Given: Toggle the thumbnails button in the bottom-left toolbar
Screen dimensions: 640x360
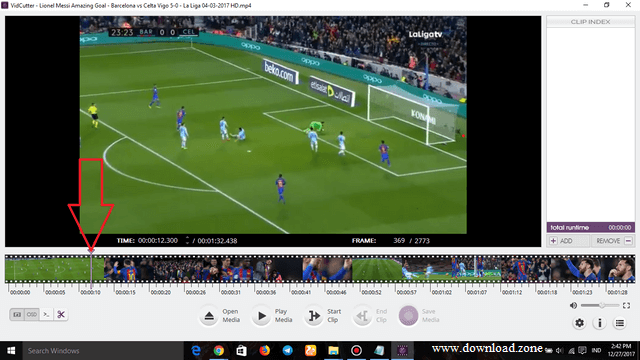Looking at the screenshot, I should tap(17, 315).
